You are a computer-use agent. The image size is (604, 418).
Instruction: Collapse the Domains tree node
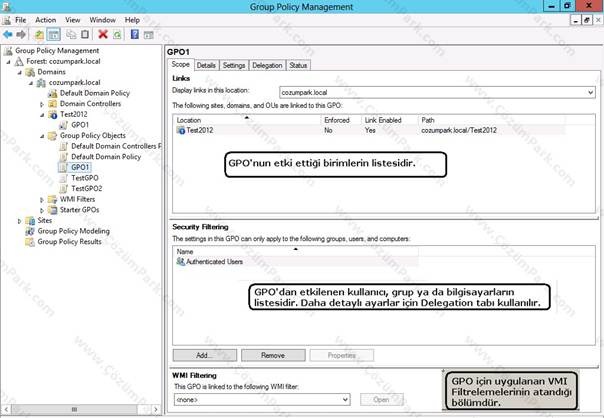click(20, 72)
